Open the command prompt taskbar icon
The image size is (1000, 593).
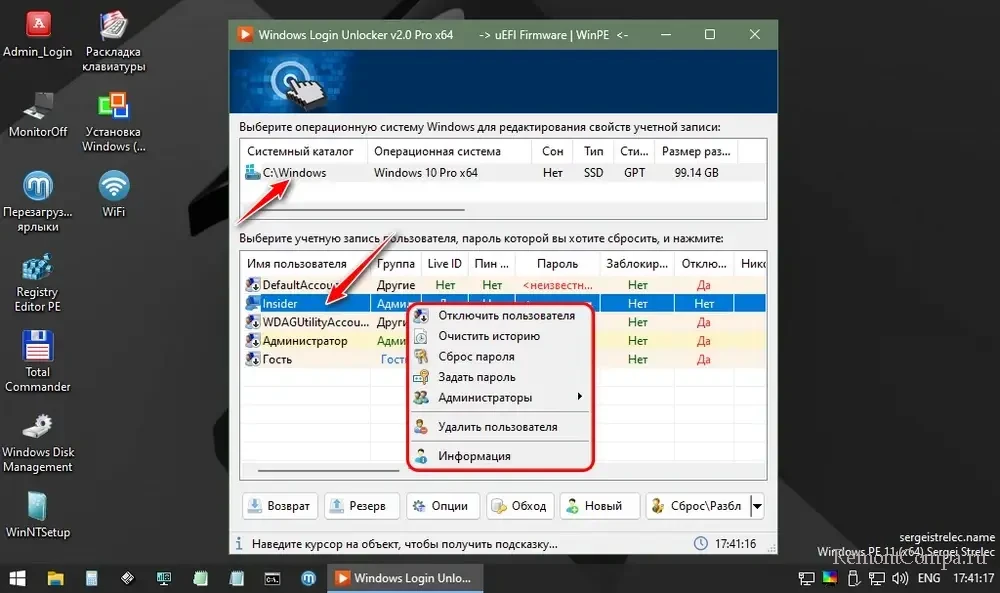click(x=272, y=578)
